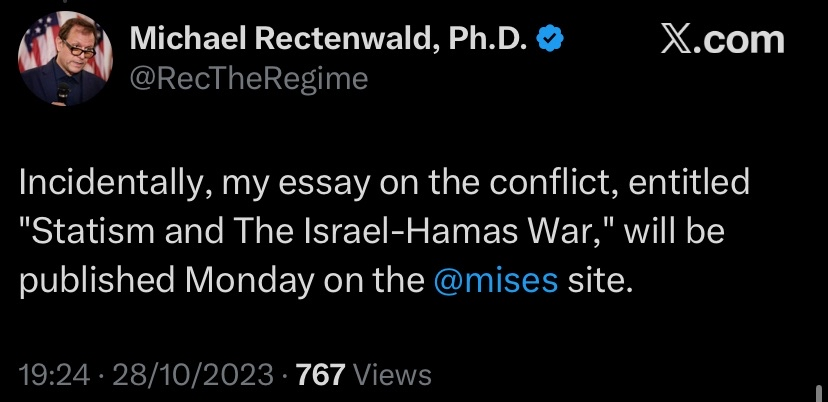Click the white scrollbar sliver at bottom right
This screenshot has height=402, width=828.
[818, 393]
